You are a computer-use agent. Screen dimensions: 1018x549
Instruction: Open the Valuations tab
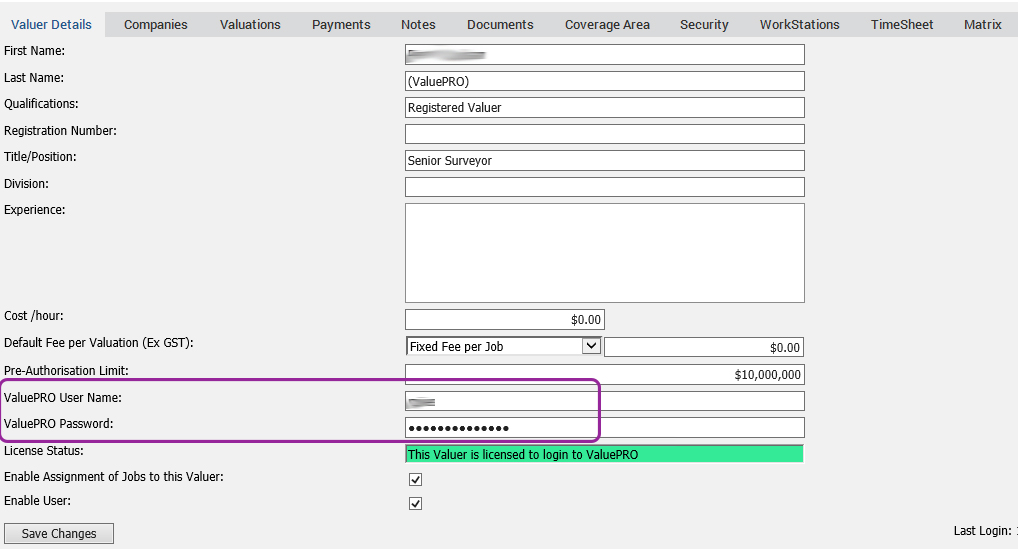coord(250,25)
